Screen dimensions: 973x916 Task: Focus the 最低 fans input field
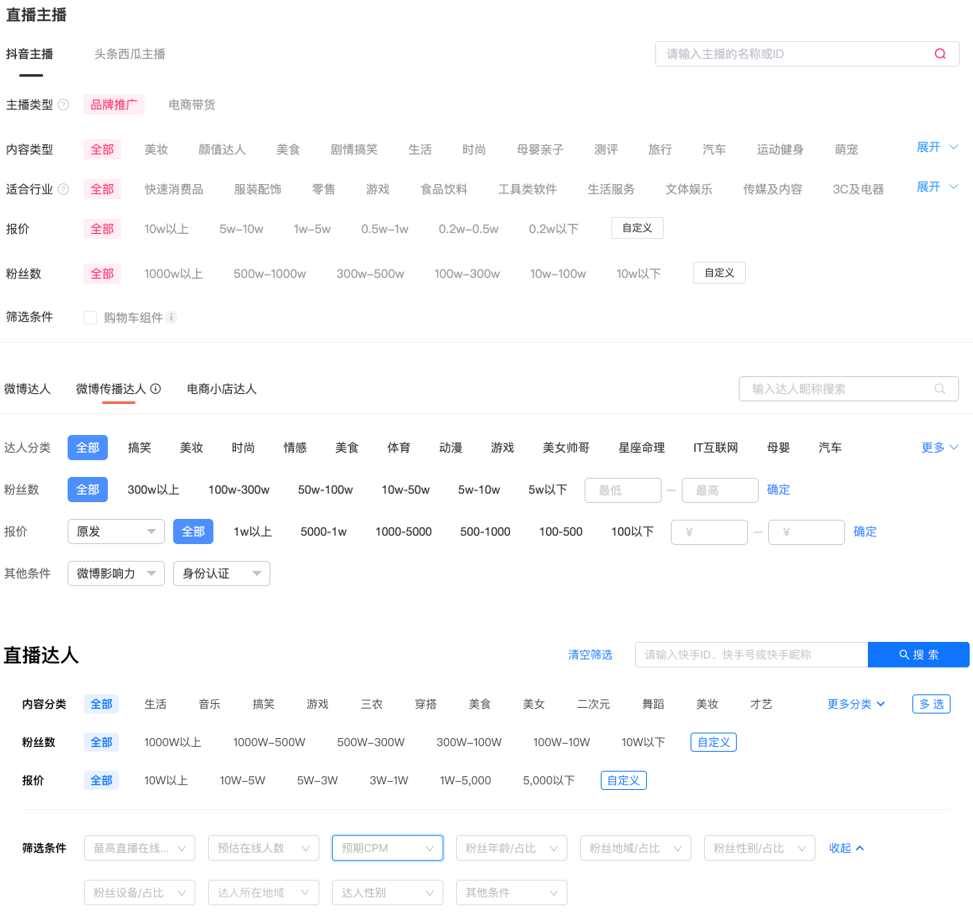pyautogui.click(x=623, y=490)
